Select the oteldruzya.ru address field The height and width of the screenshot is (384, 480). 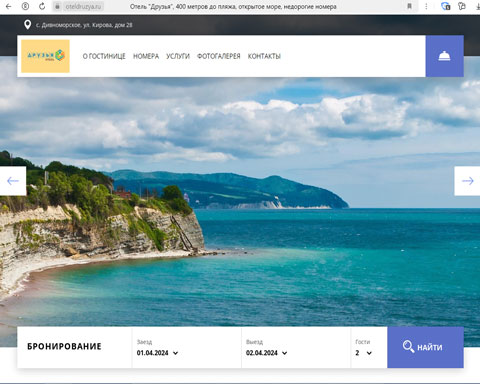tap(83, 6)
